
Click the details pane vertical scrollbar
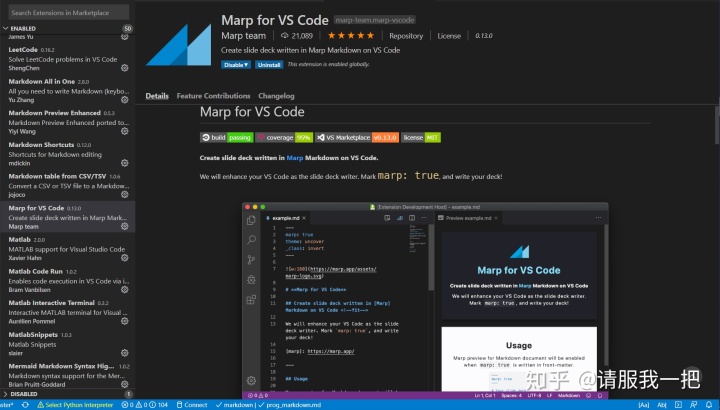click(717, 125)
